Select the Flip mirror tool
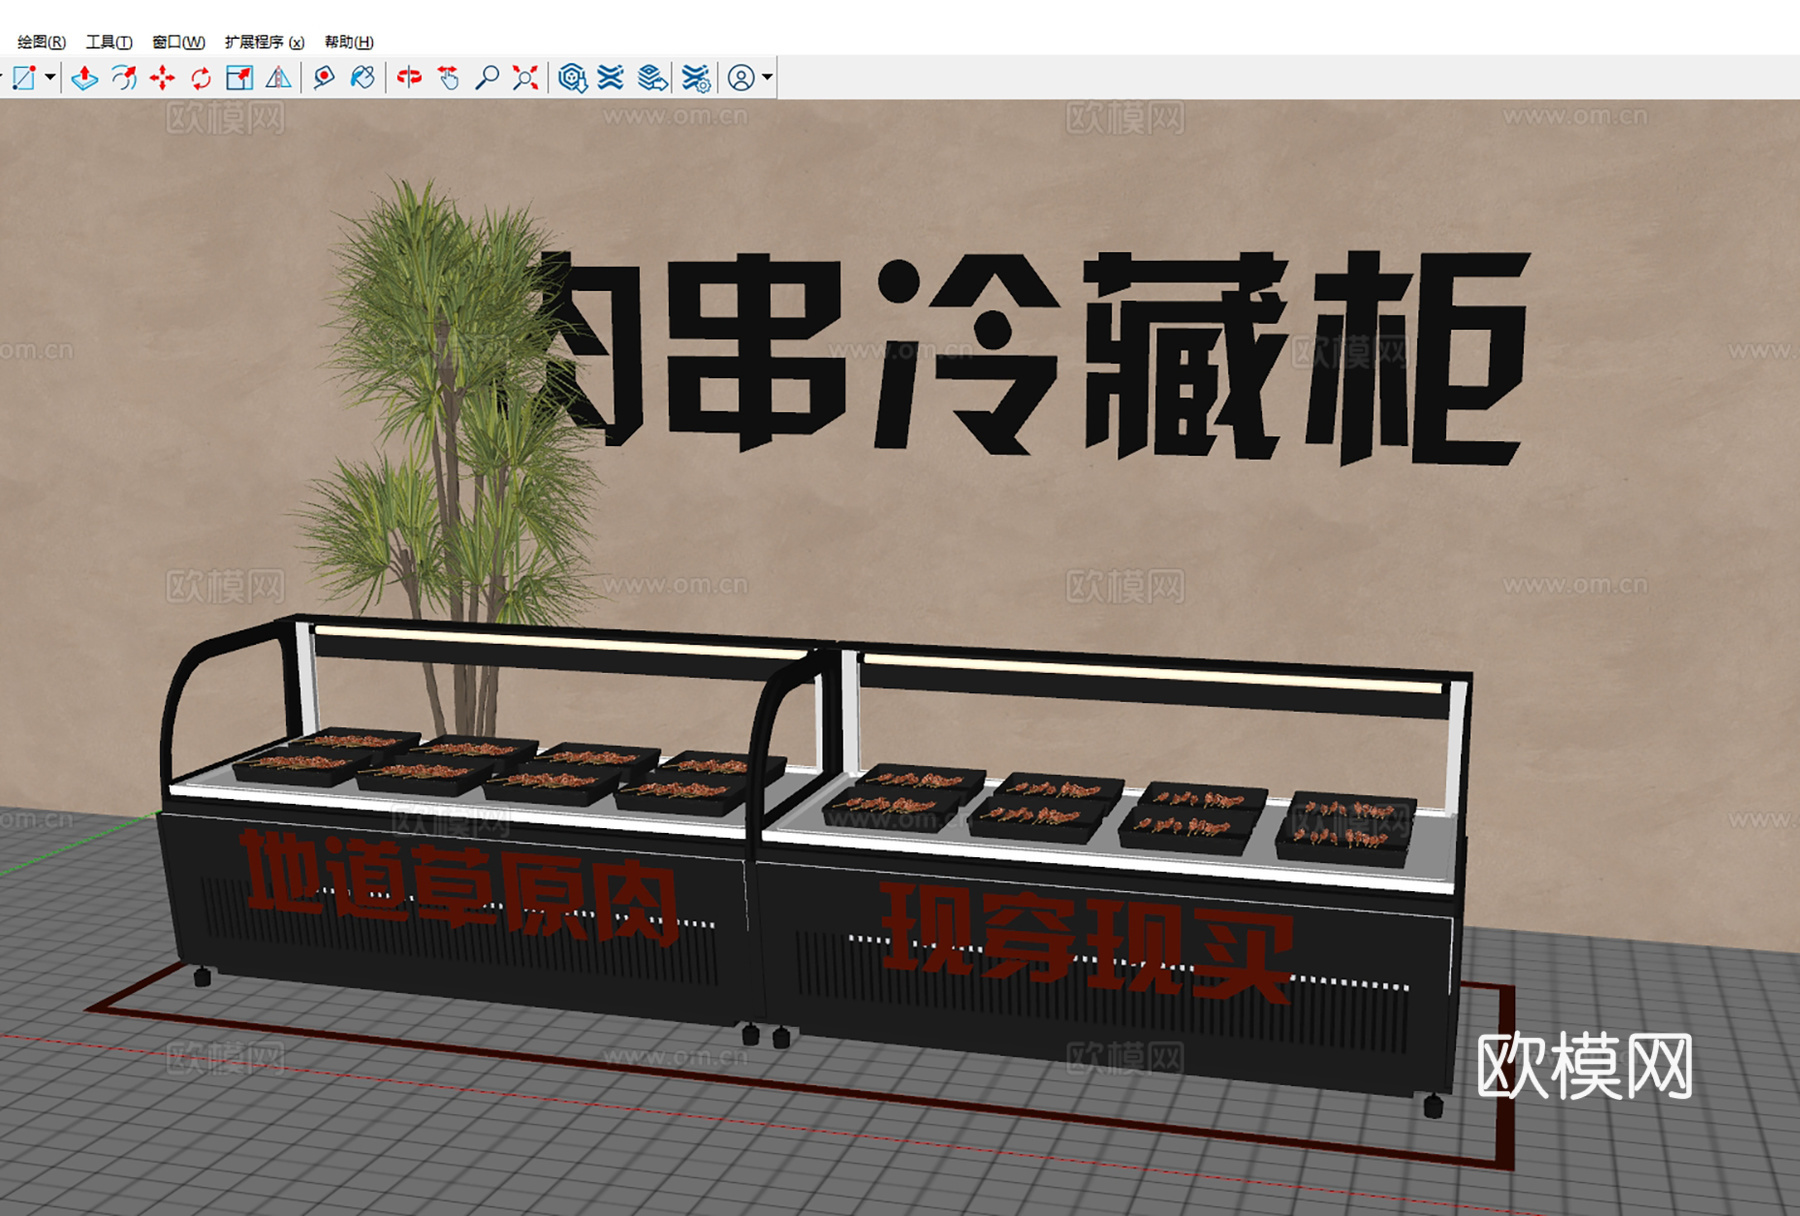The image size is (1800, 1216). pos(279,78)
